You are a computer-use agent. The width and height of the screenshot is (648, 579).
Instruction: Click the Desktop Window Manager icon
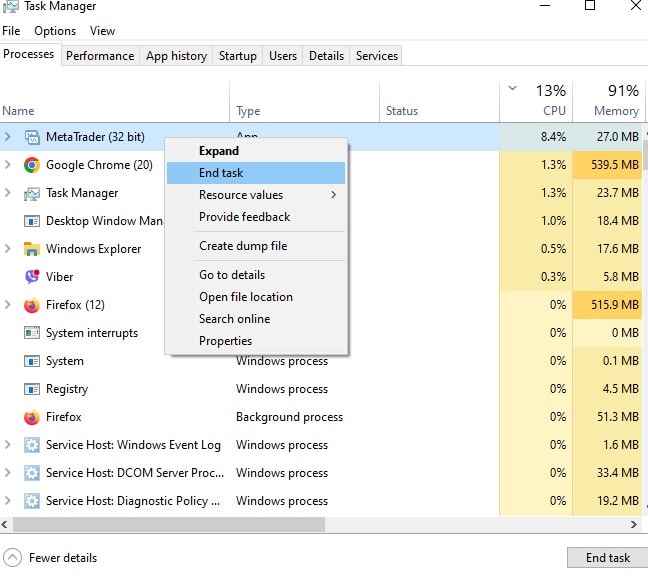[x=32, y=221]
